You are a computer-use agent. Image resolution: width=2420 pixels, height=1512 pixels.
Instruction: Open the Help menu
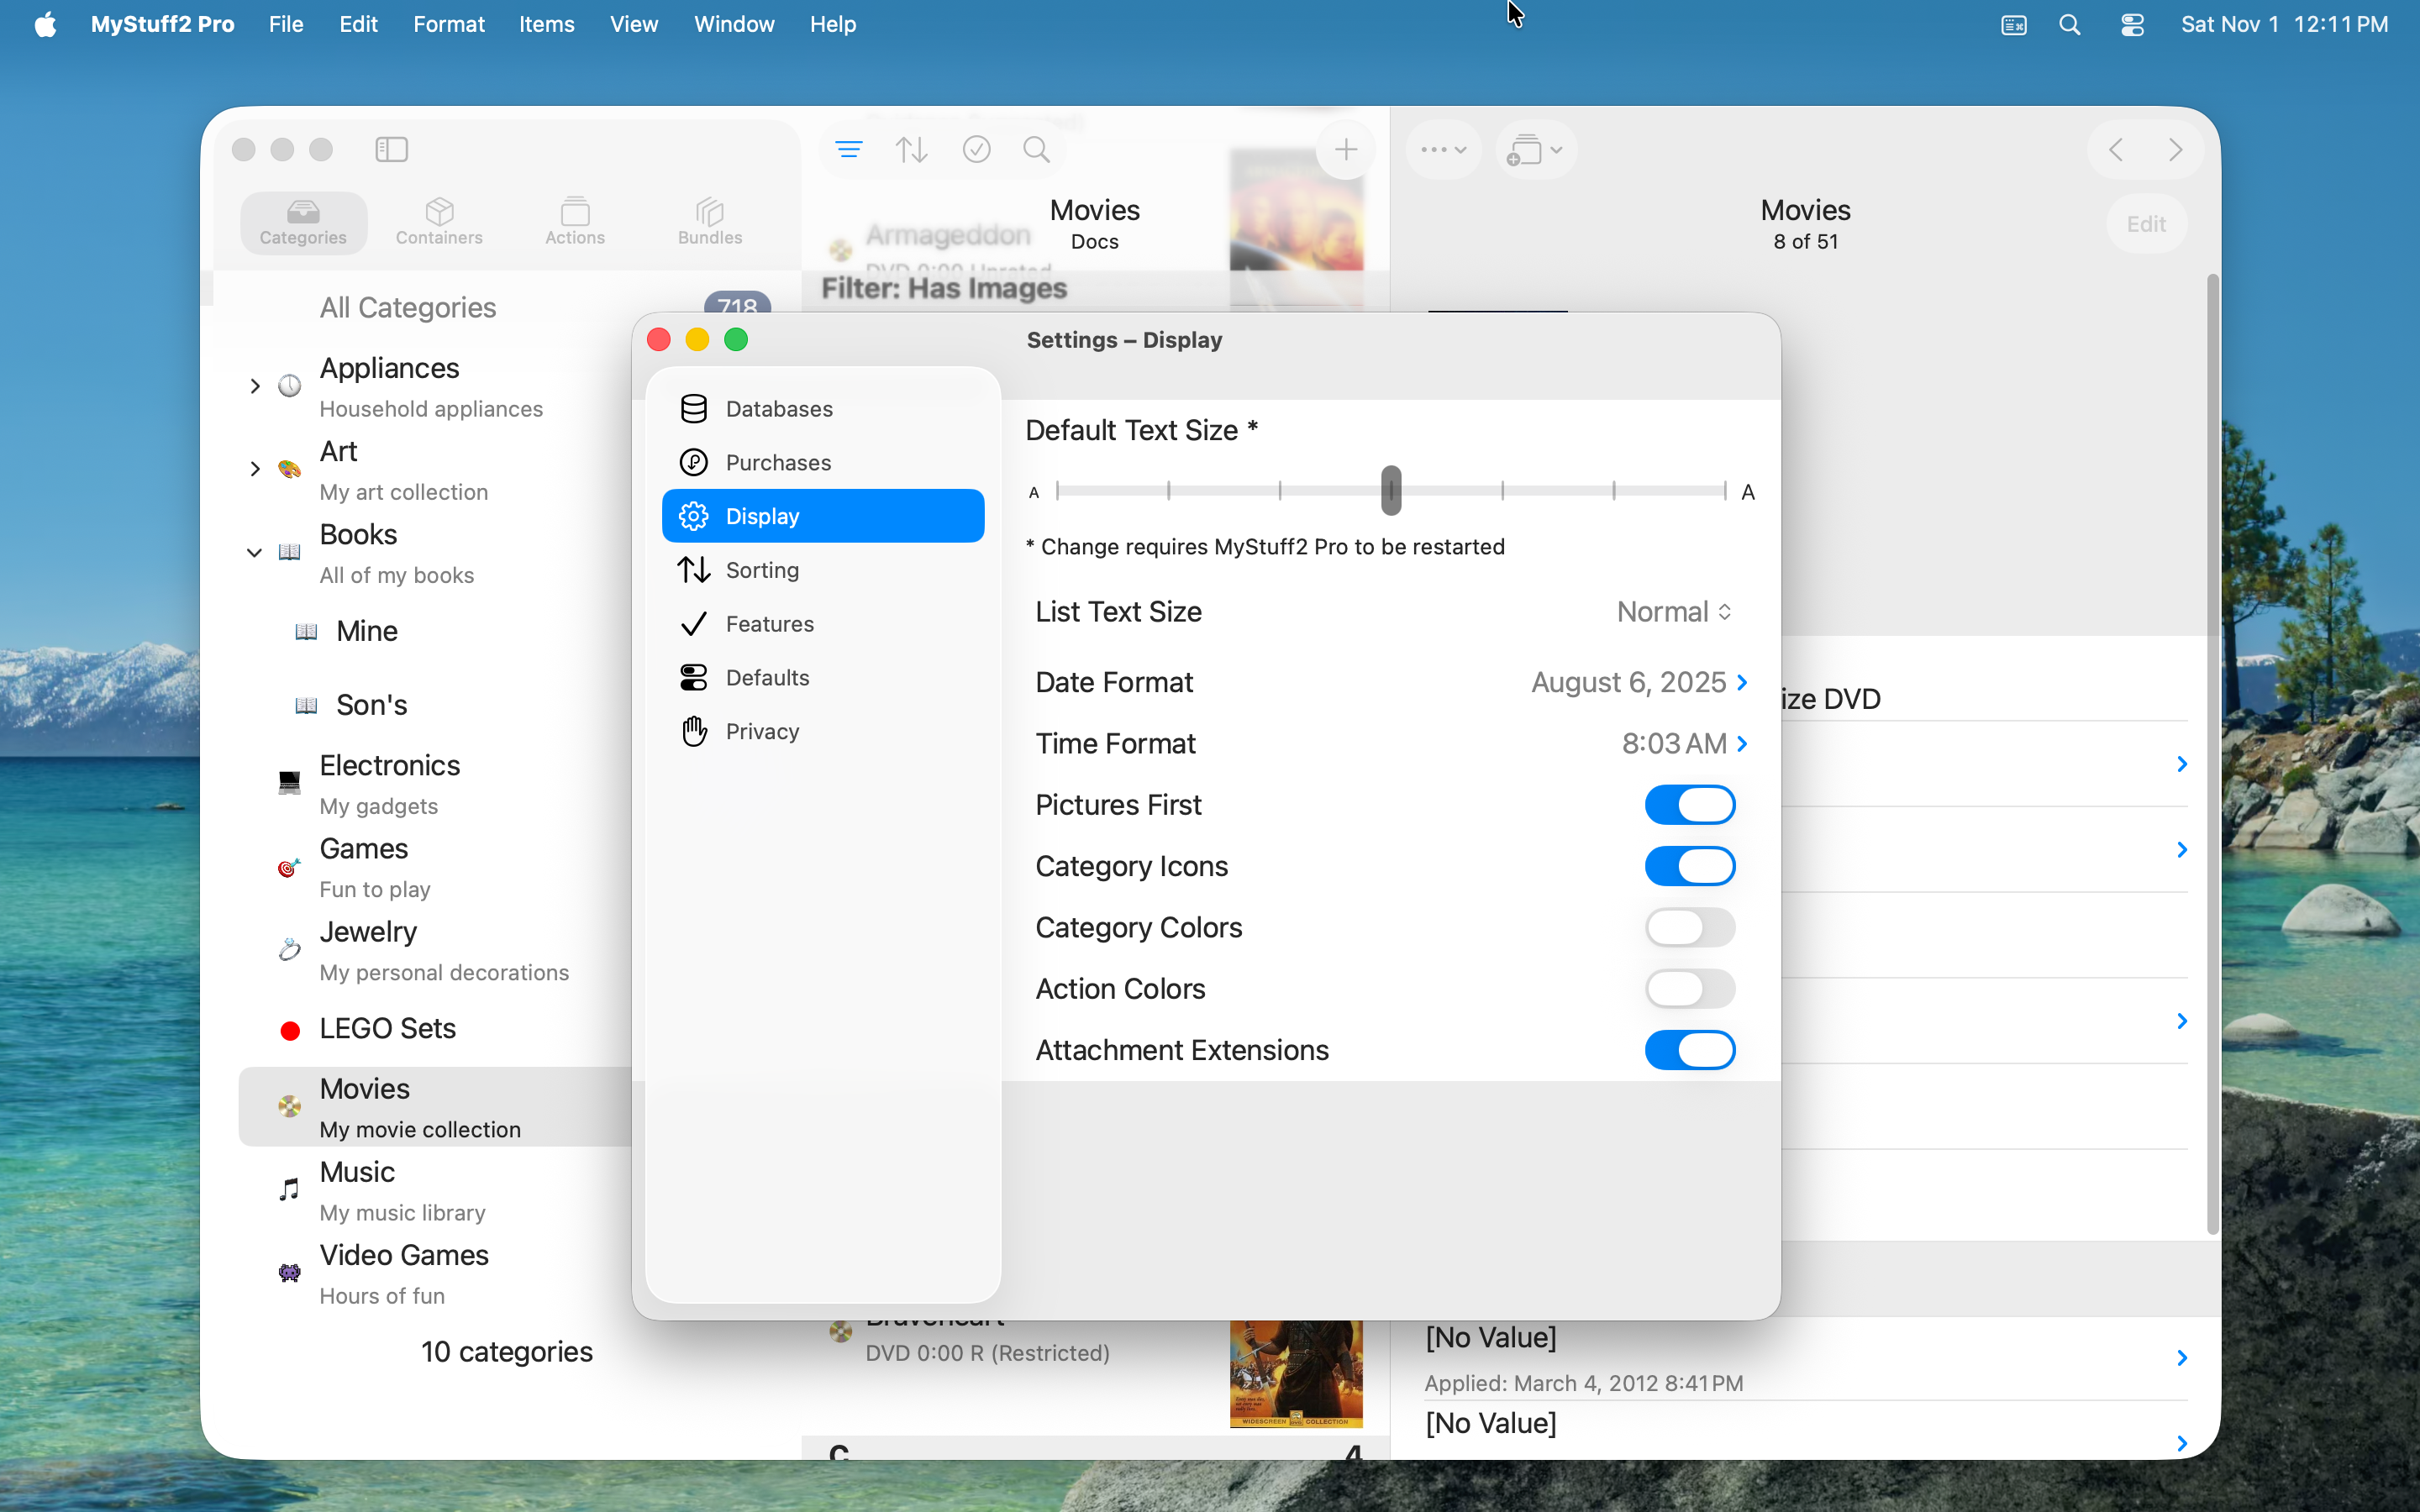[x=833, y=24]
